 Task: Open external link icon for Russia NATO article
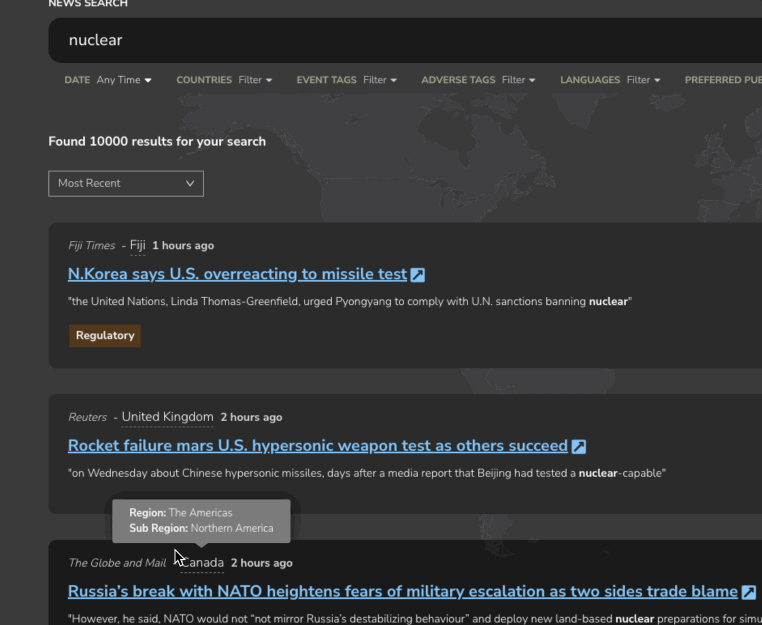click(x=748, y=593)
